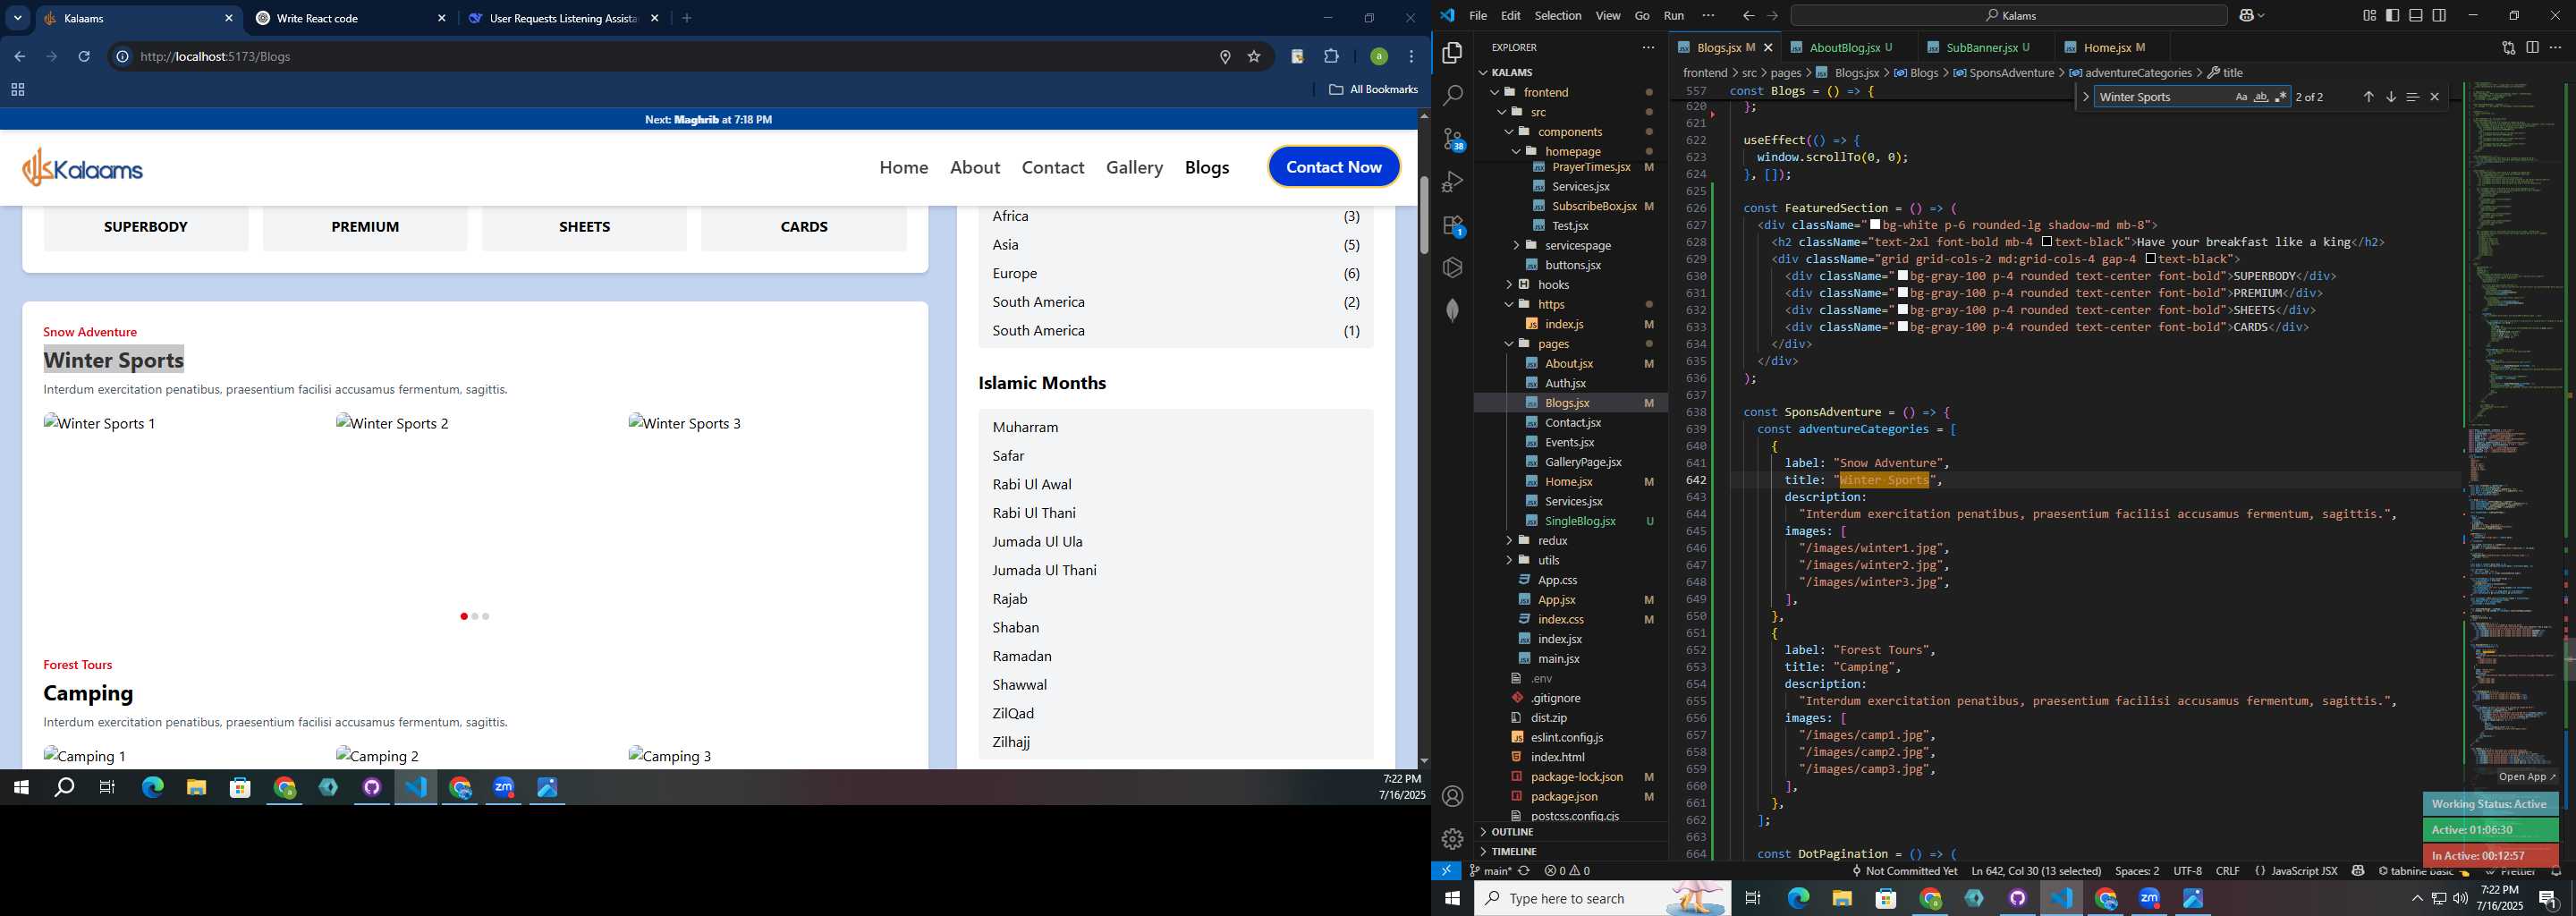Expand the replace field chevron in find widget
The height and width of the screenshot is (916, 2576).
pos(2085,97)
